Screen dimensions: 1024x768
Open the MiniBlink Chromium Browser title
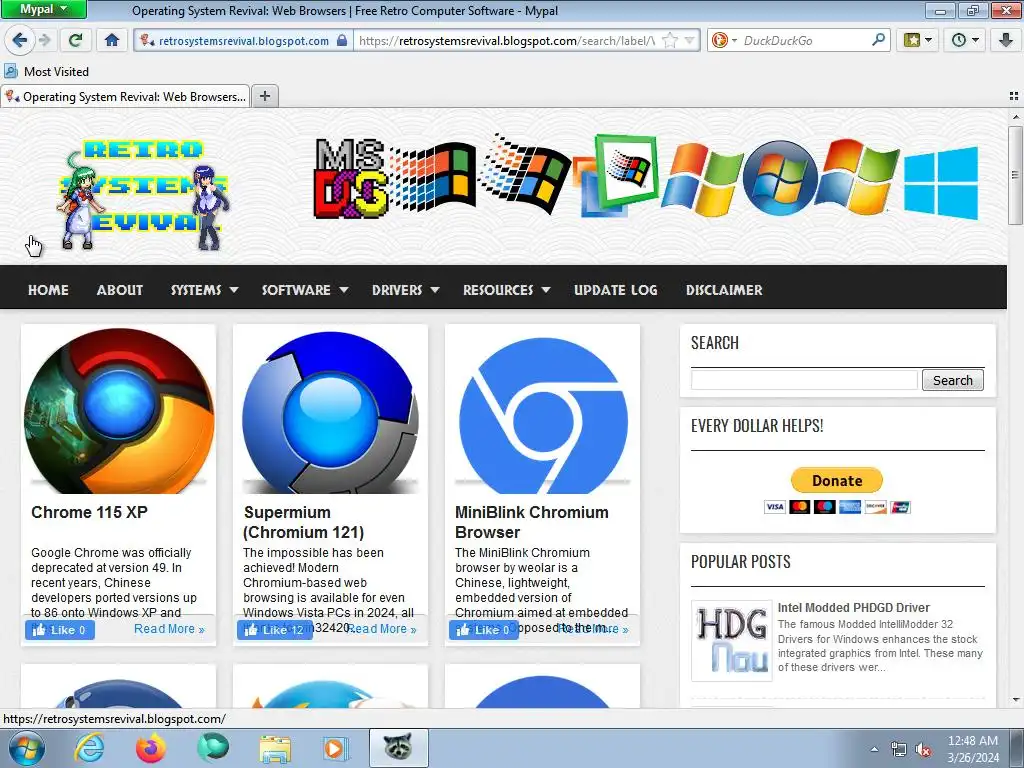tap(532, 522)
